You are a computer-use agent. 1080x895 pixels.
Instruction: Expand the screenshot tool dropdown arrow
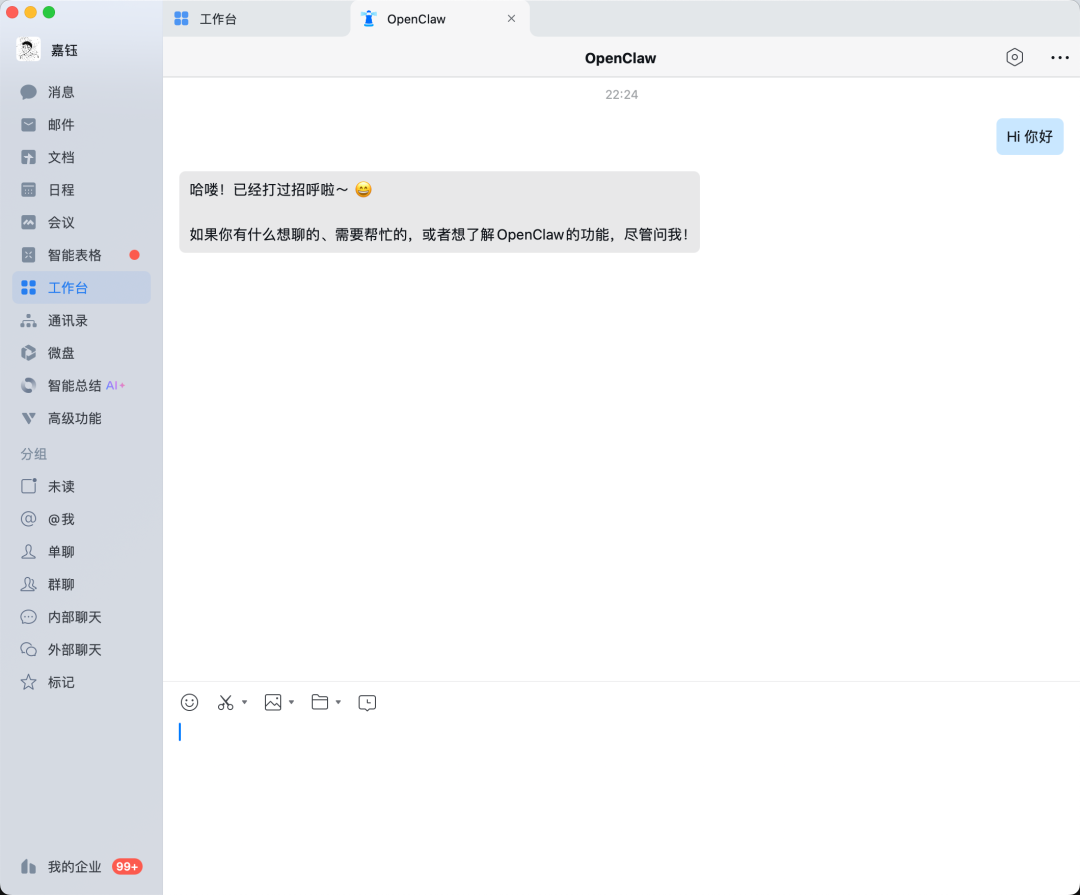(243, 702)
